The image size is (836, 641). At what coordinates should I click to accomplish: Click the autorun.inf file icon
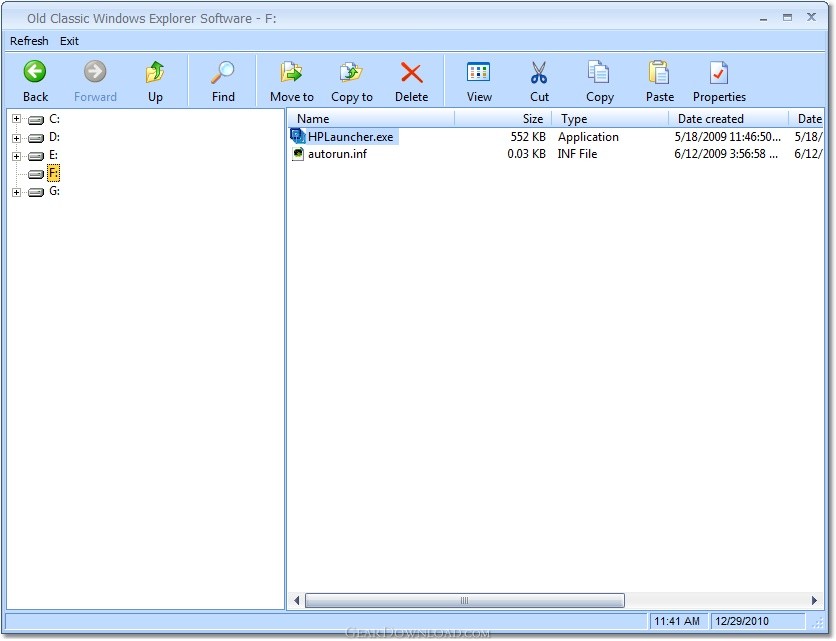(298, 154)
